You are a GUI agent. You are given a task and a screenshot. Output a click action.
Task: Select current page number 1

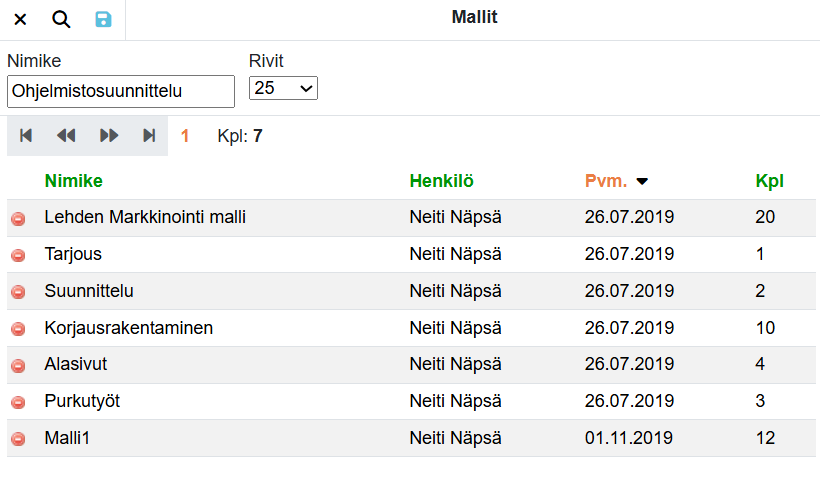(185, 136)
